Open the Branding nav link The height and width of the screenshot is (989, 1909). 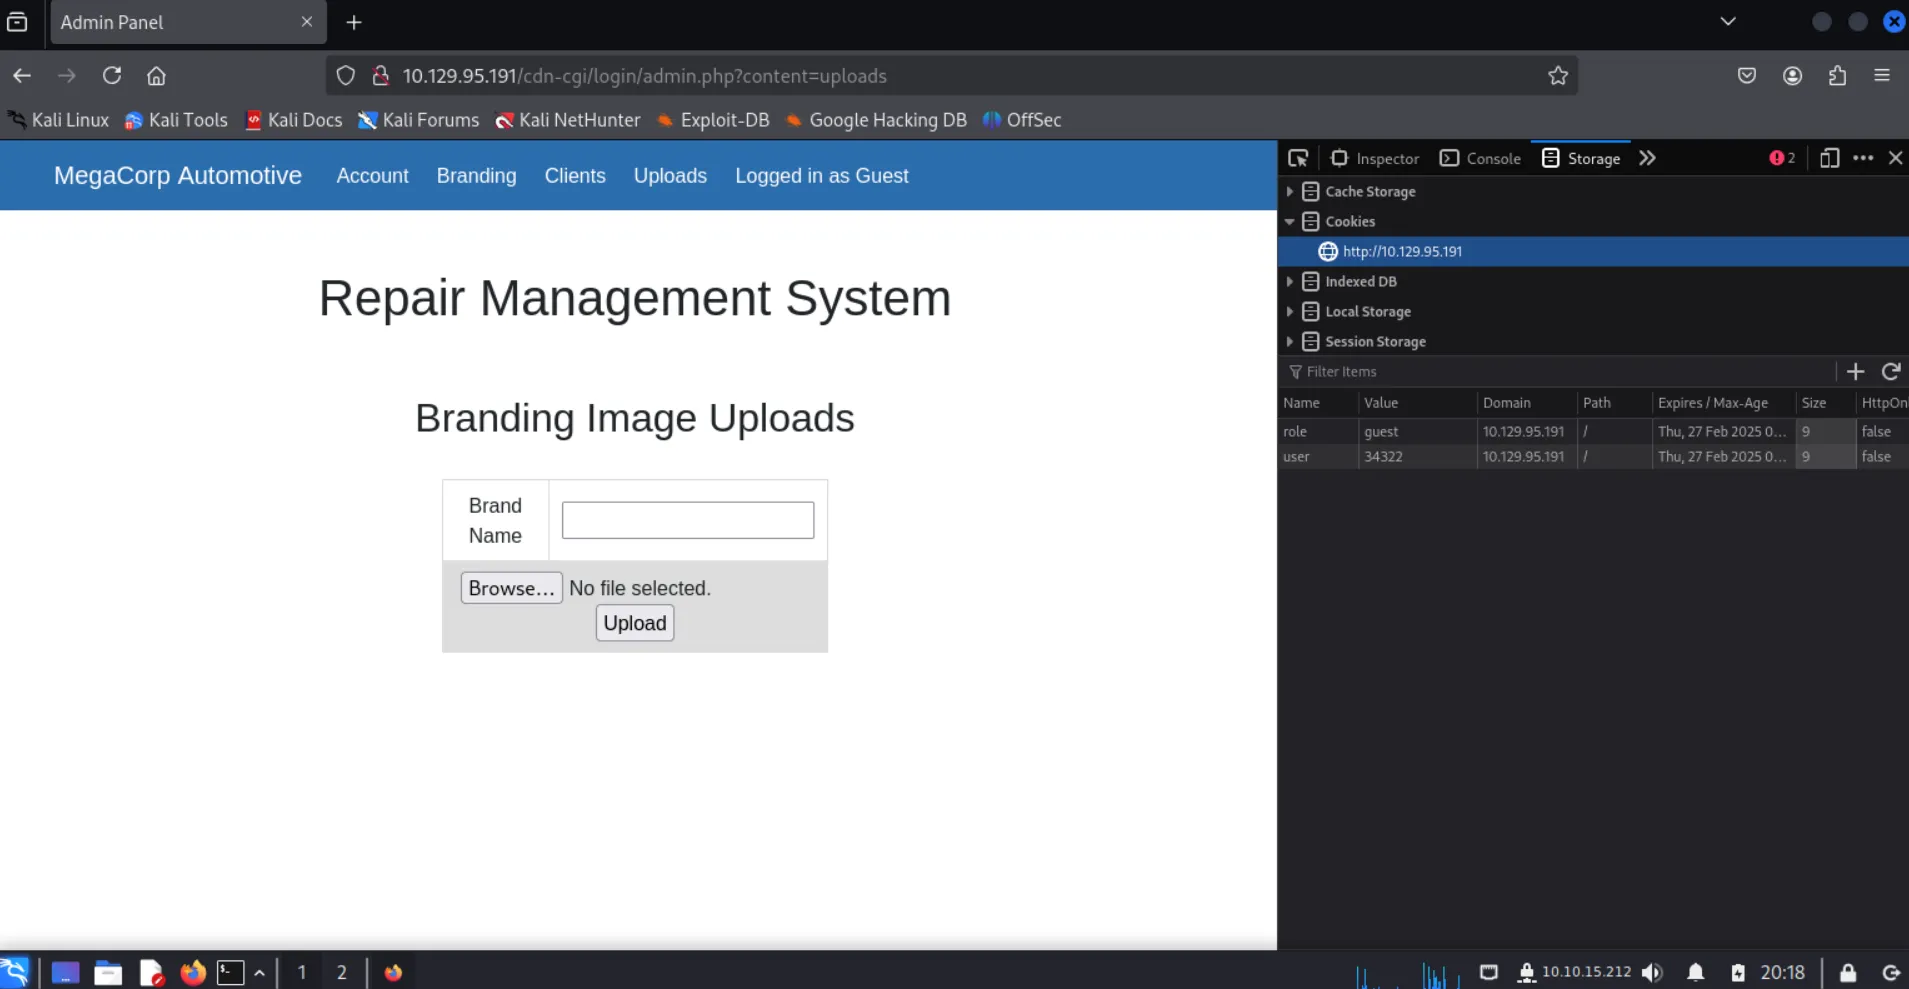[x=476, y=175]
